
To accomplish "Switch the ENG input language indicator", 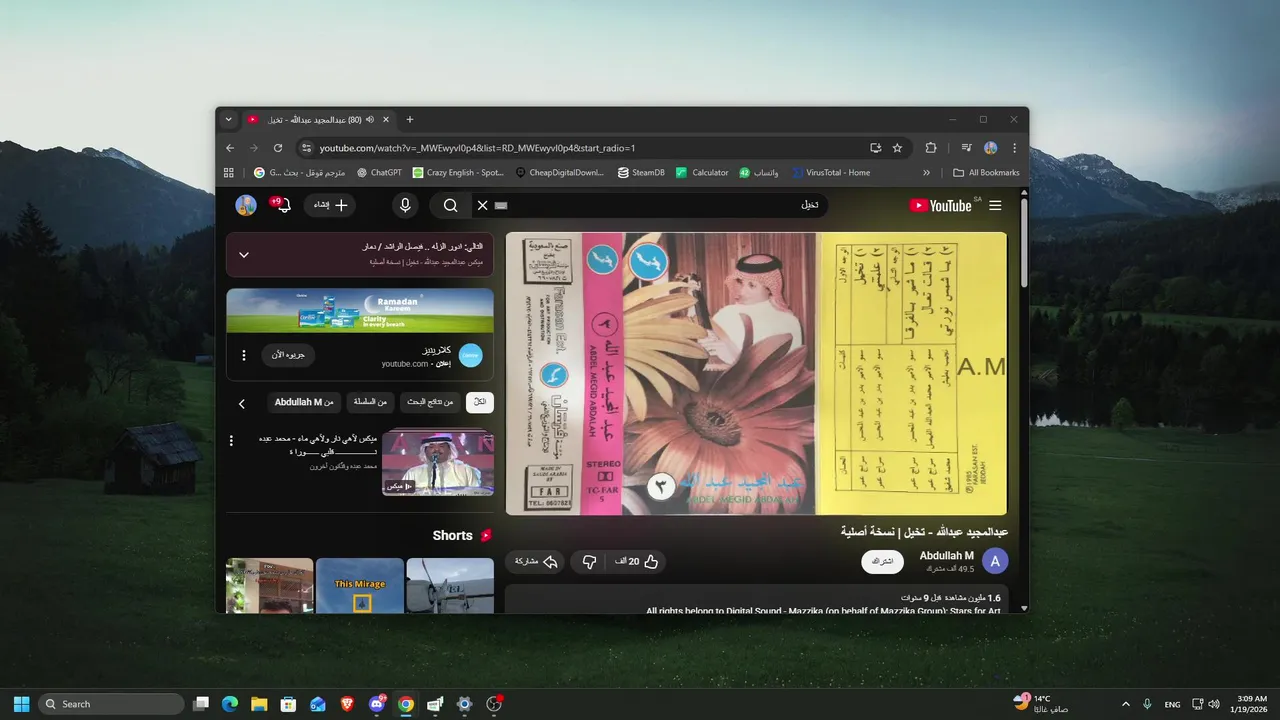I will pos(1172,704).
